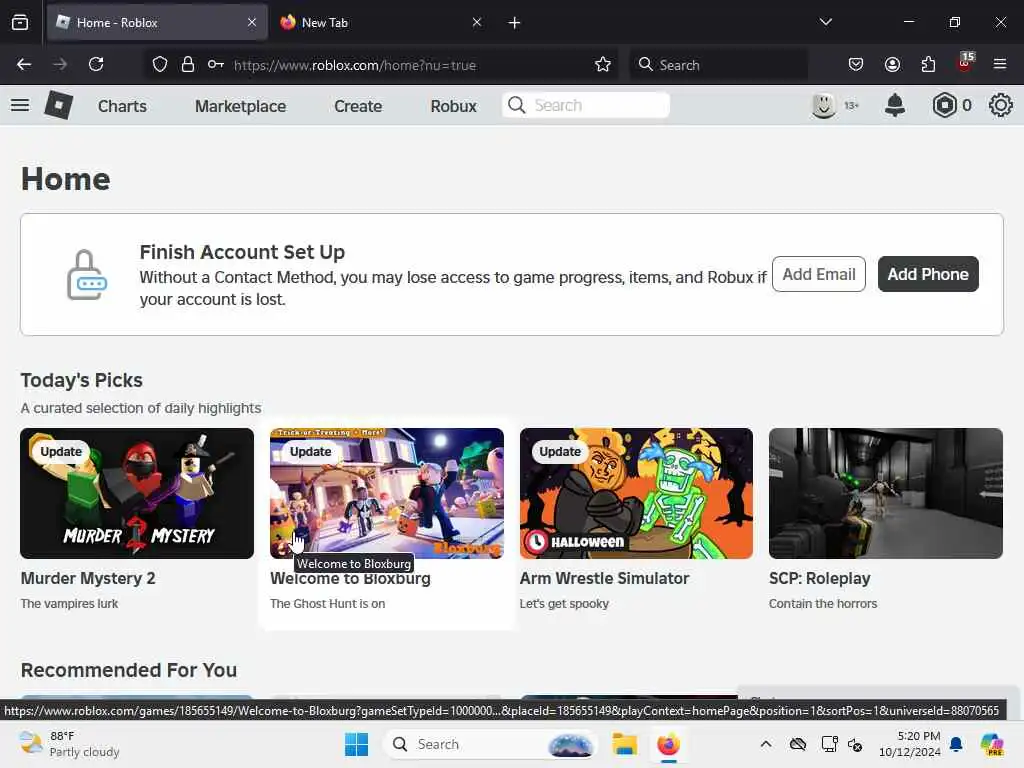Open the Roblox settings gear
This screenshot has height=768, width=1024.
[x=1000, y=105]
